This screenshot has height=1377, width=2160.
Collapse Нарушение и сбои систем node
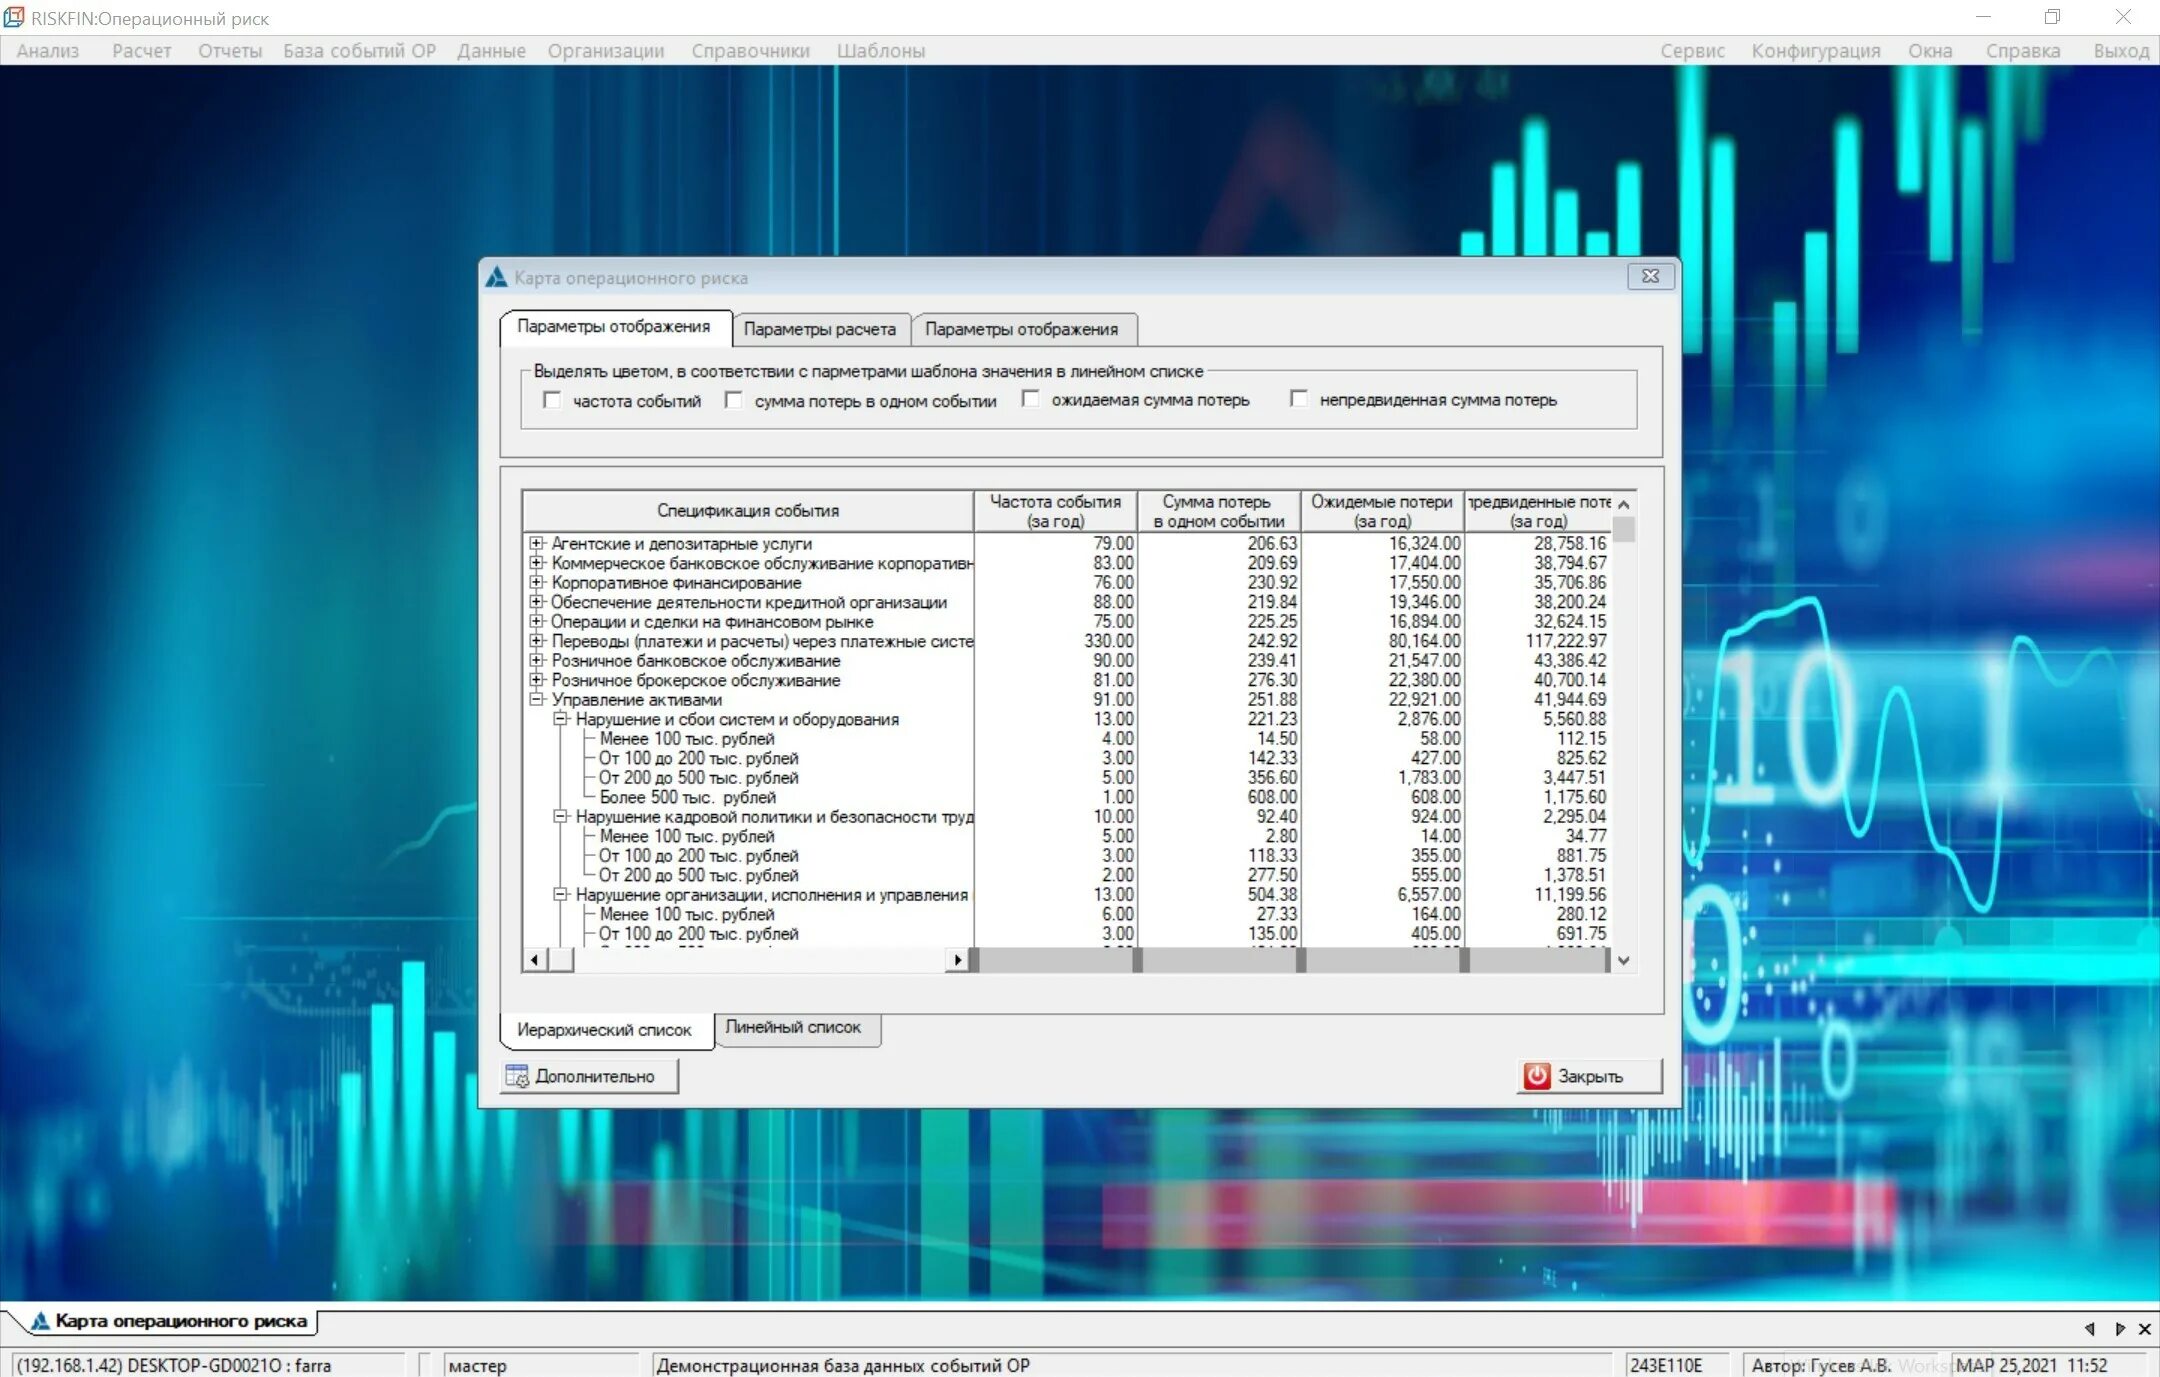coord(561,719)
